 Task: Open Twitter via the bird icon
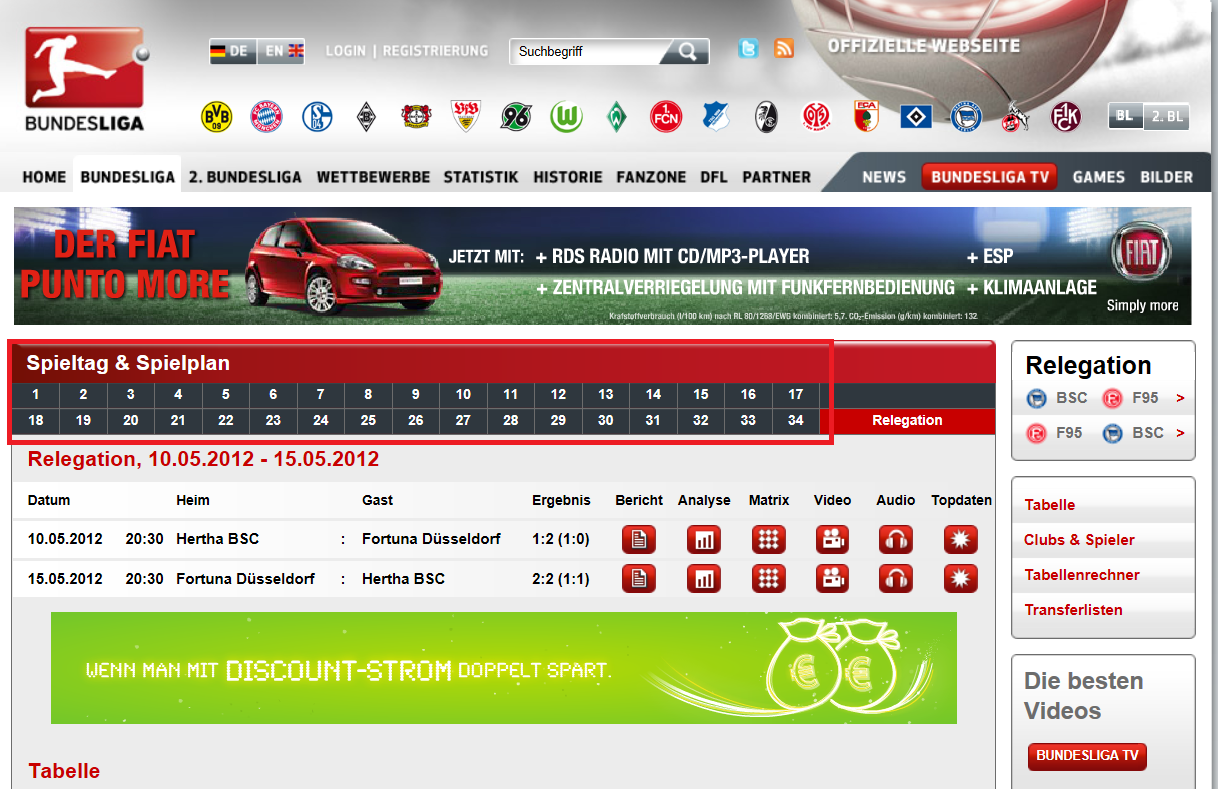tap(748, 48)
